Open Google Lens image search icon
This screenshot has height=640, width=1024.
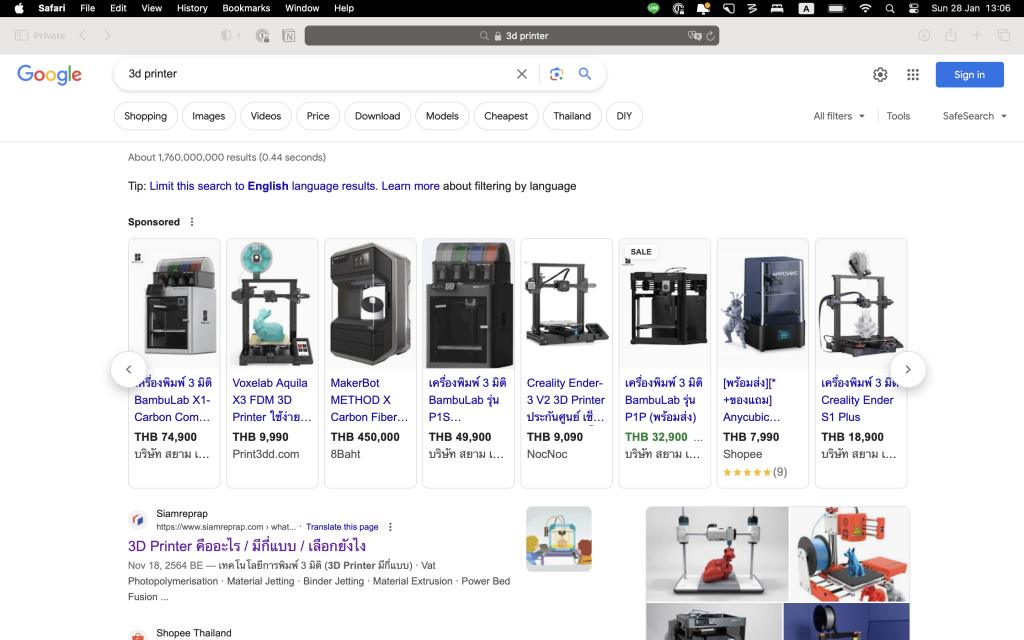(556, 74)
